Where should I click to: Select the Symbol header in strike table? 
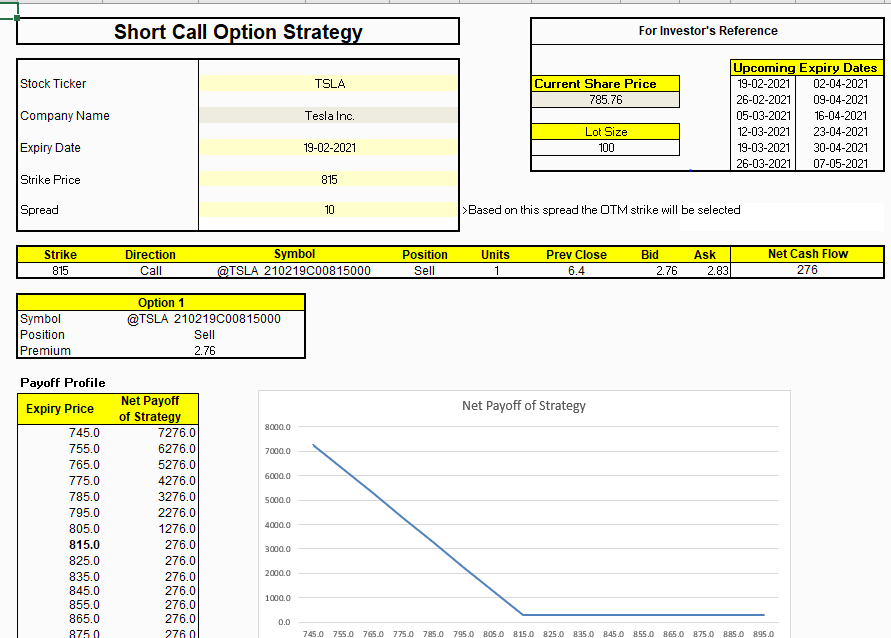[x=294, y=255]
